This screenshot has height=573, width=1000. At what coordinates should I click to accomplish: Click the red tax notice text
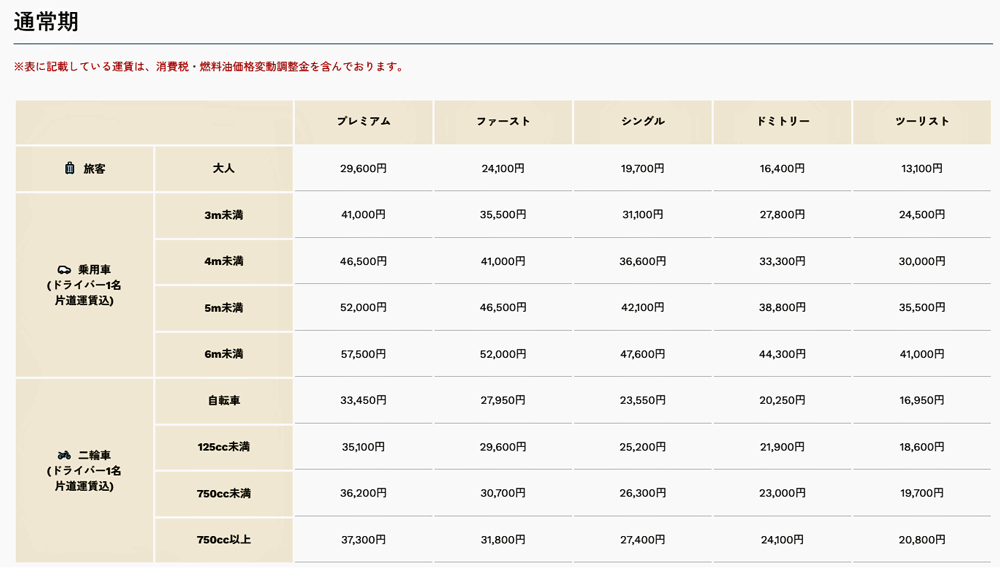210,67
